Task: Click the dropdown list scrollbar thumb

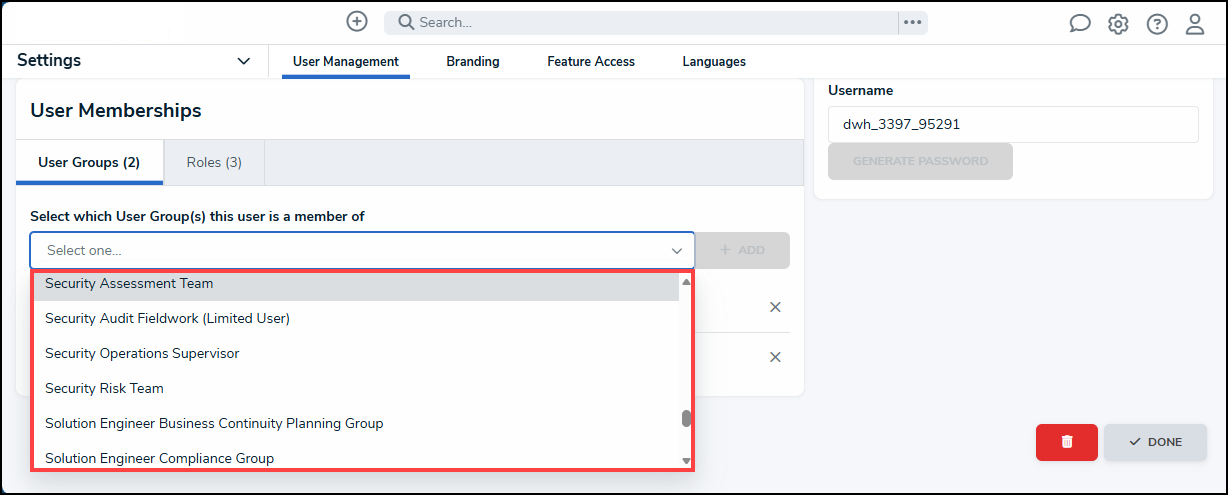Action: pos(686,418)
